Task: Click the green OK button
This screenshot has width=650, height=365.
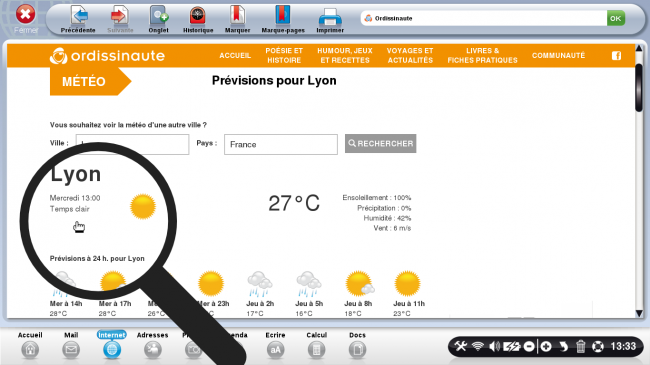Action: [616, 18]
